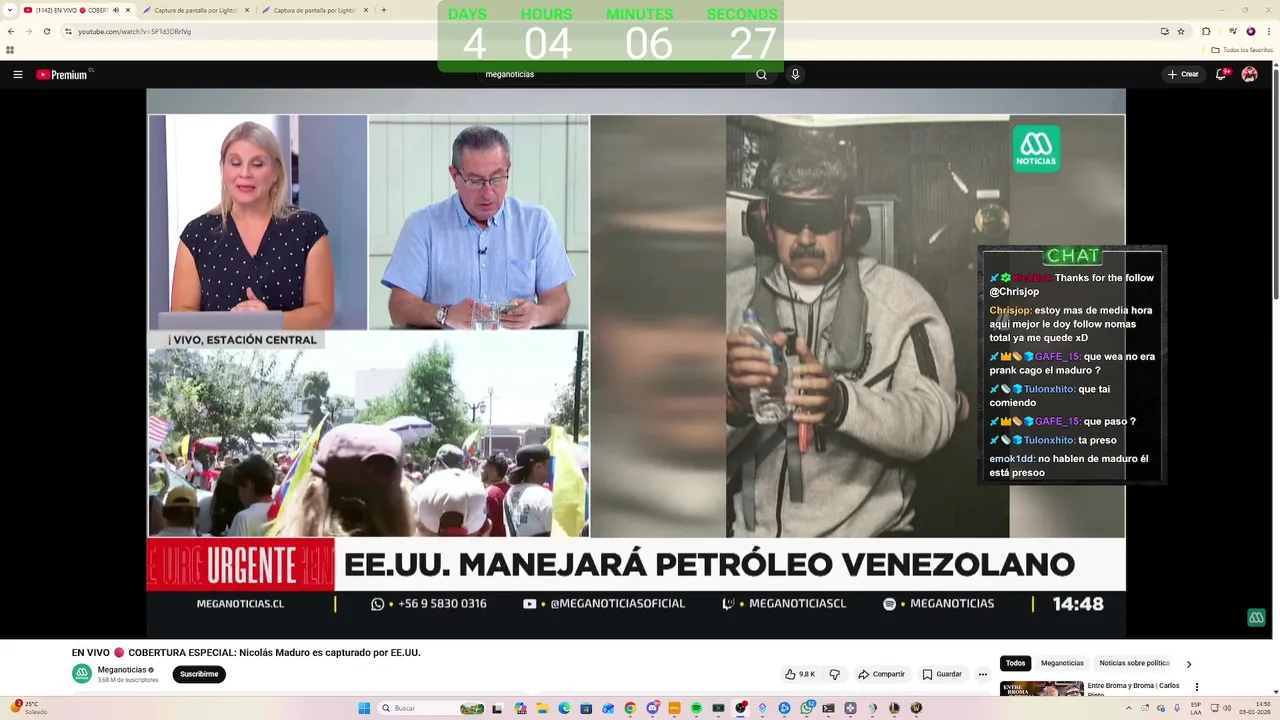Image resolution: width=1280 pixels, height=720 pixels.
Task: Open a new Chrome tab
Action: (x=384, y=10)
